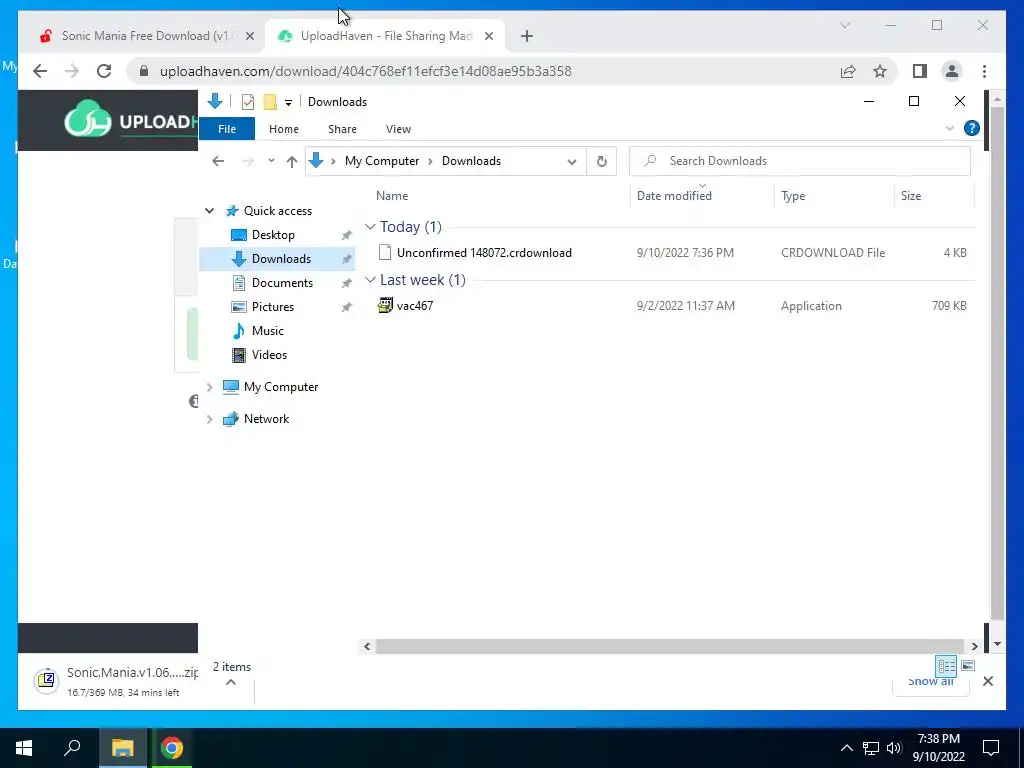The width and height of the screenshot is (1024, 768).
Task: Close the UploadHaven tab
Action: (x=488, y=36)
